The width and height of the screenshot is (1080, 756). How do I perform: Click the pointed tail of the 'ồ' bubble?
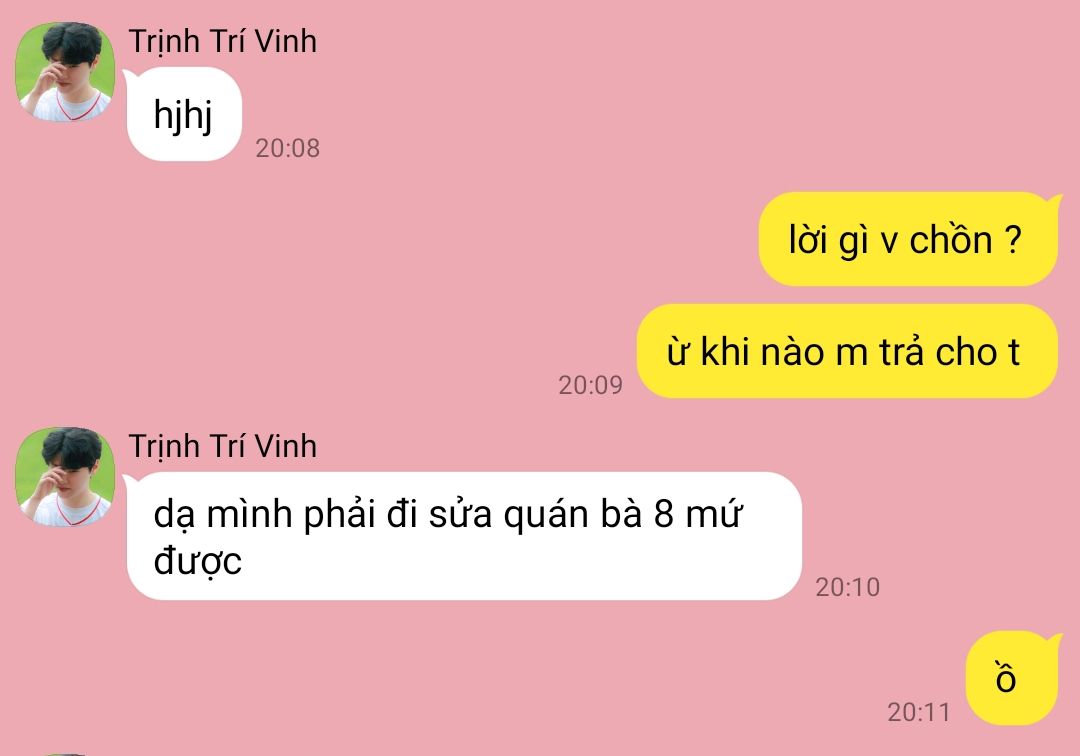pyautogui.click(x=1055, y=640)
